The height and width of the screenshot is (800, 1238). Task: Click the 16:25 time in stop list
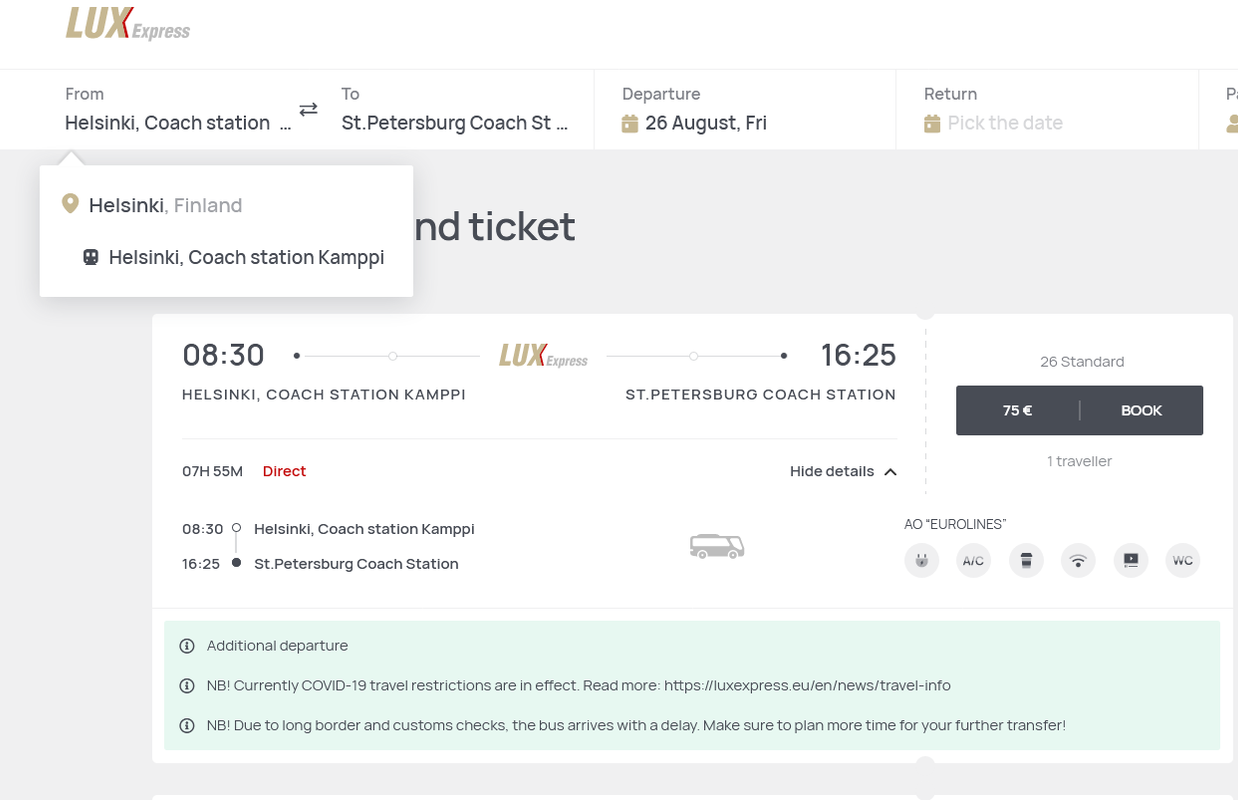click(x=201, y=564)
